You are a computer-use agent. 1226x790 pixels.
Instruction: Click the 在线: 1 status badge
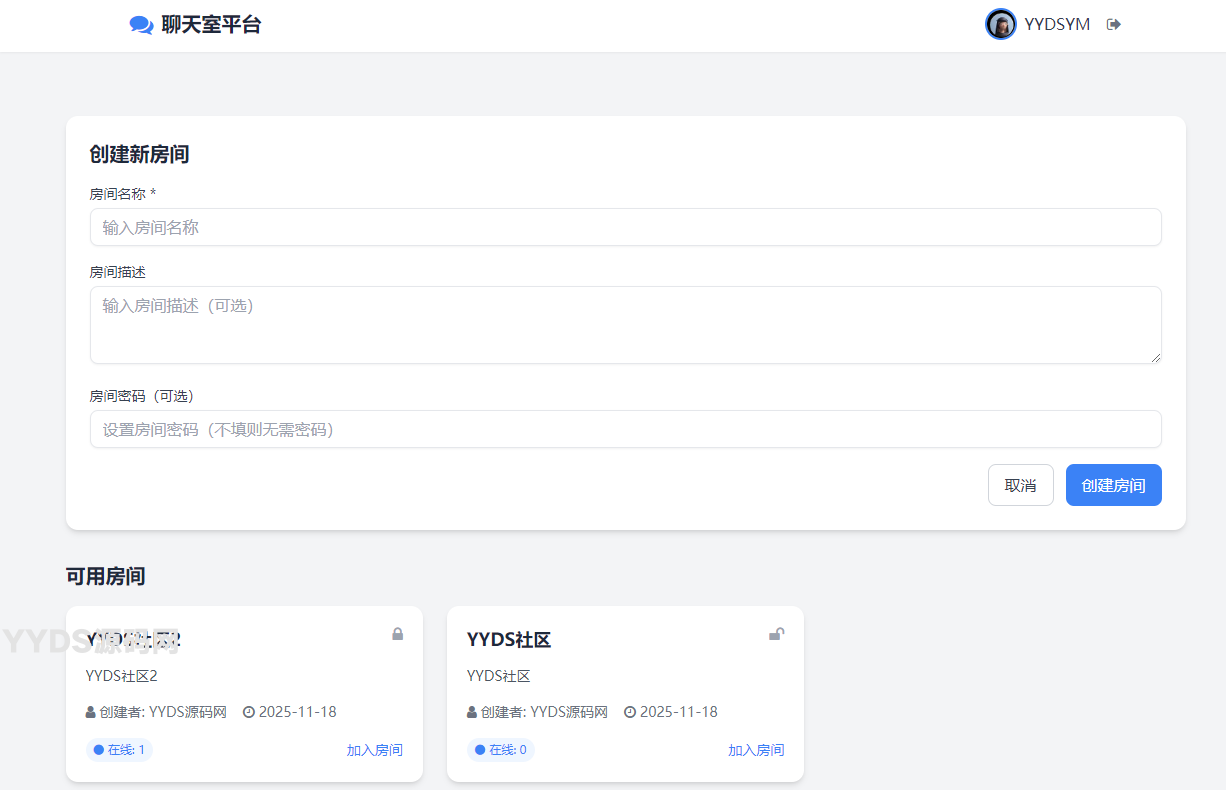coord(119,749)
